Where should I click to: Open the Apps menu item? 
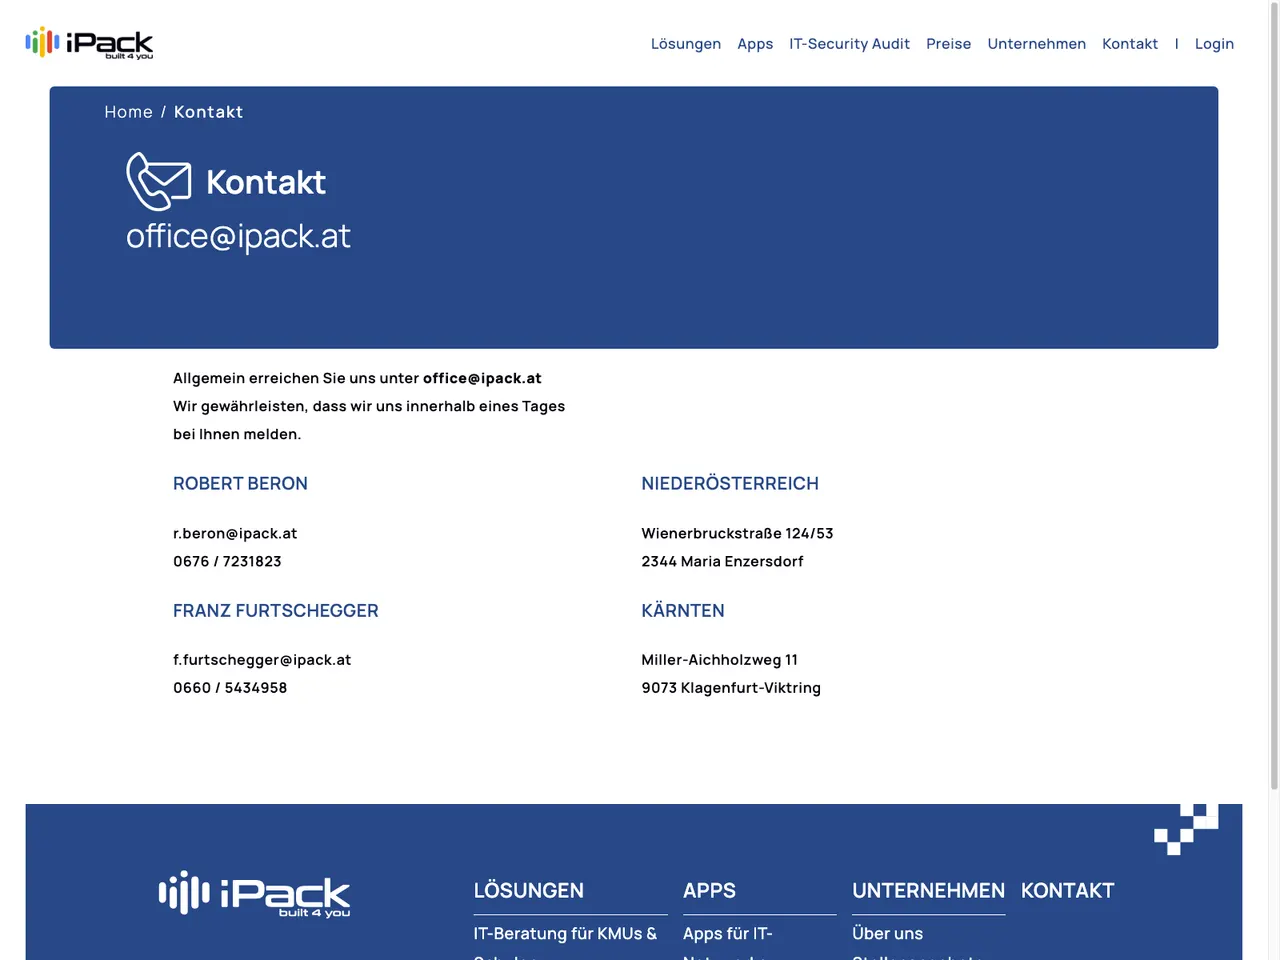pyautogui.click(x=755, y=44)
